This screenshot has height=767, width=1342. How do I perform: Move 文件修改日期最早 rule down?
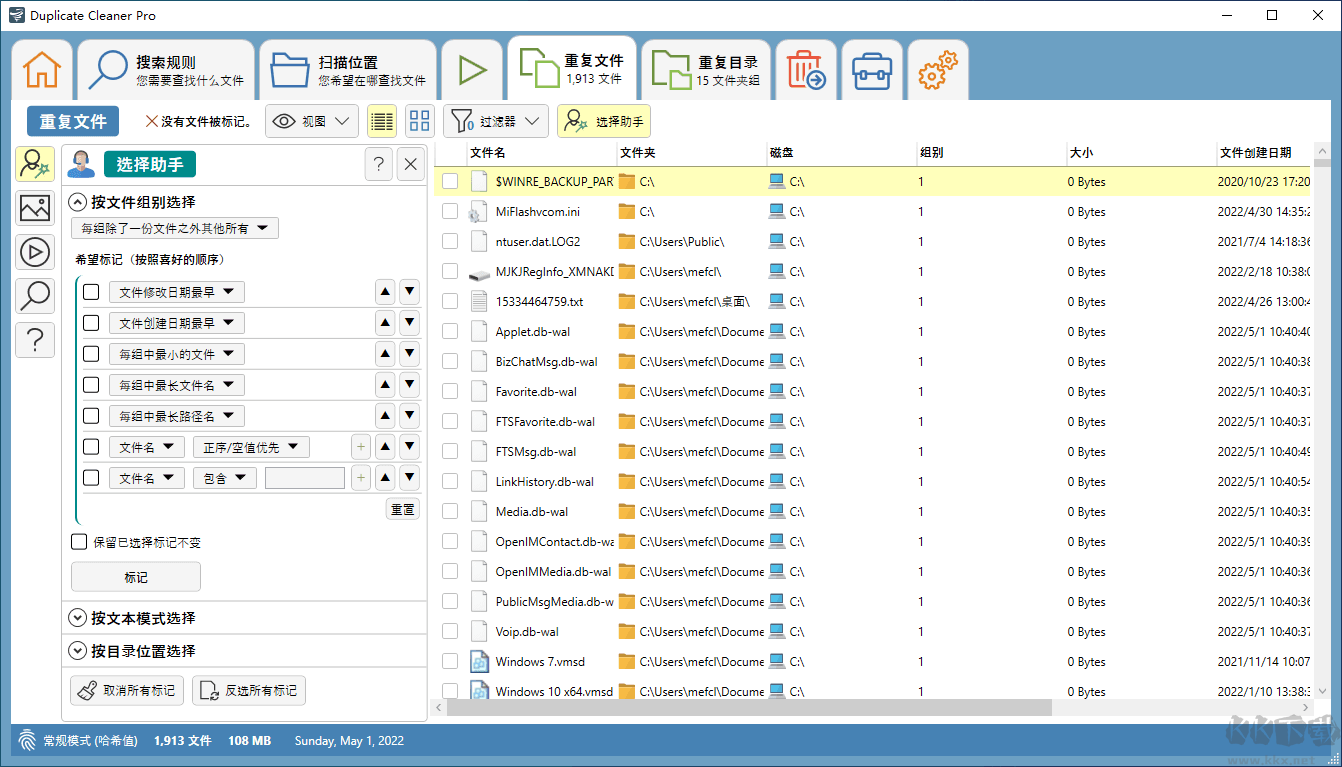coord(409,292)
